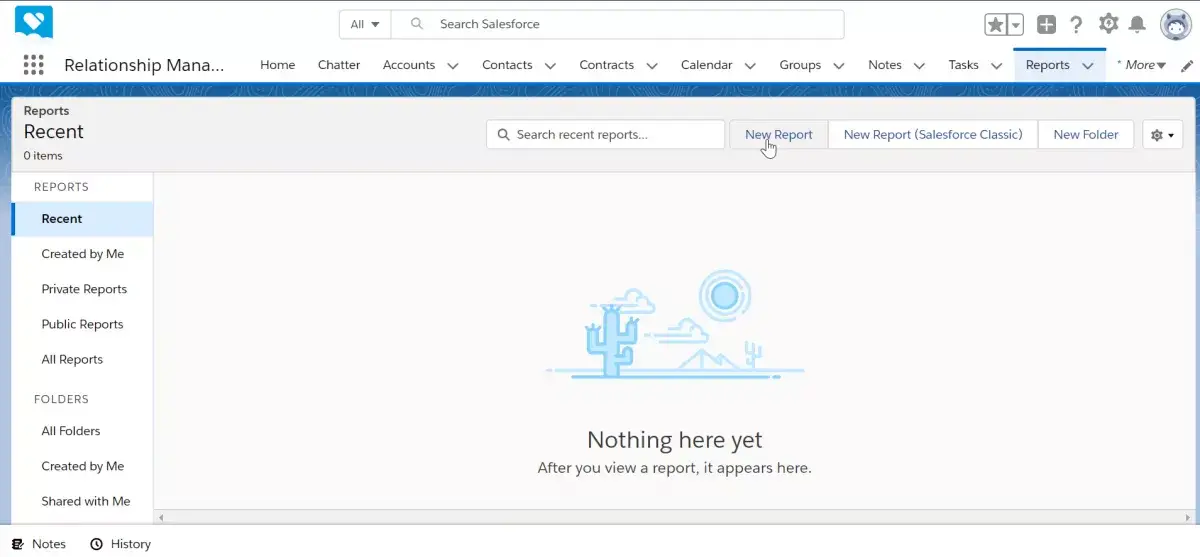Click the New Report button
This screenshot has height=557, width=1200.
[779, 134]
